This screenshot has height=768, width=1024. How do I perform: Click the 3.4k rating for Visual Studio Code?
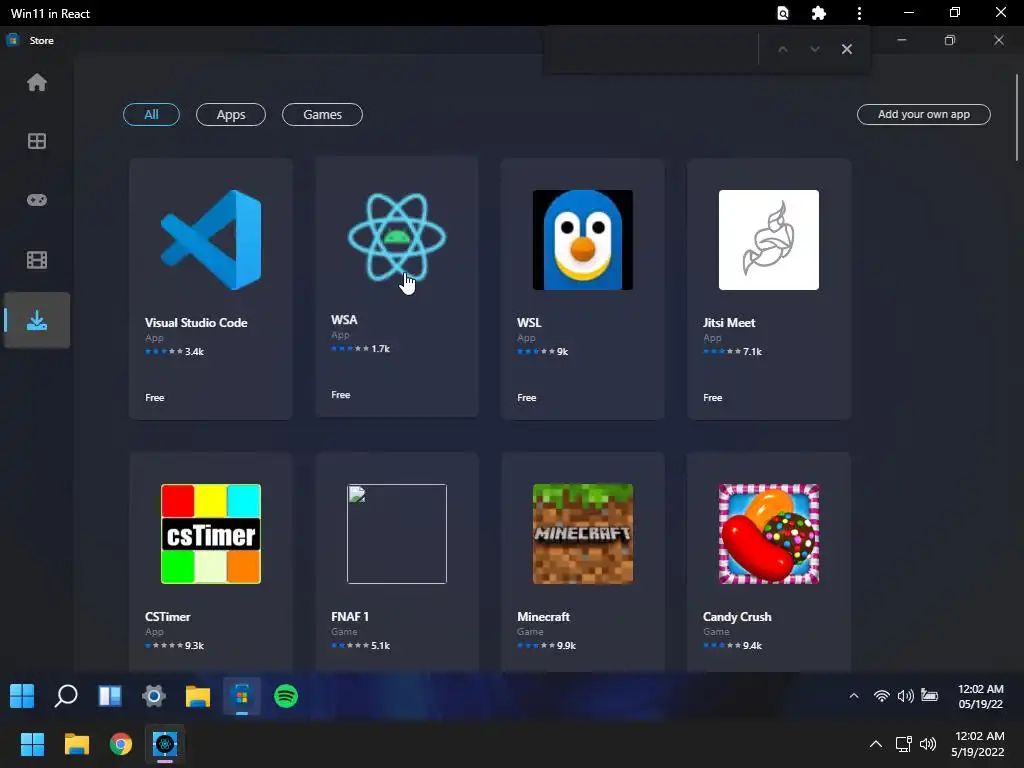(174, 351)
